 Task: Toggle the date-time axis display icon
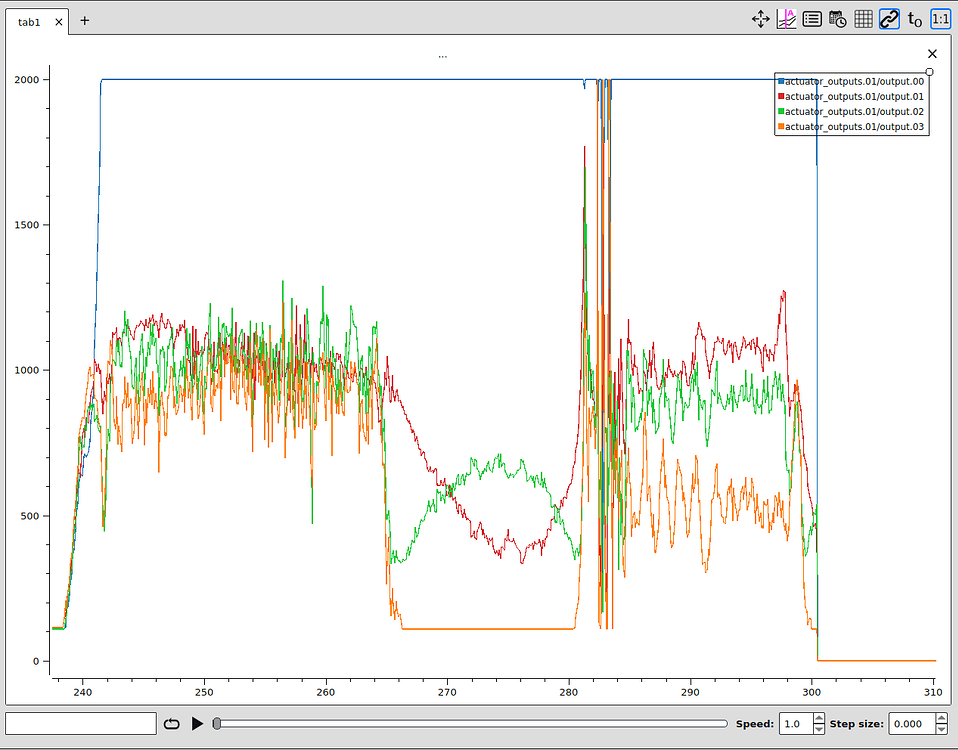[838, 20]
